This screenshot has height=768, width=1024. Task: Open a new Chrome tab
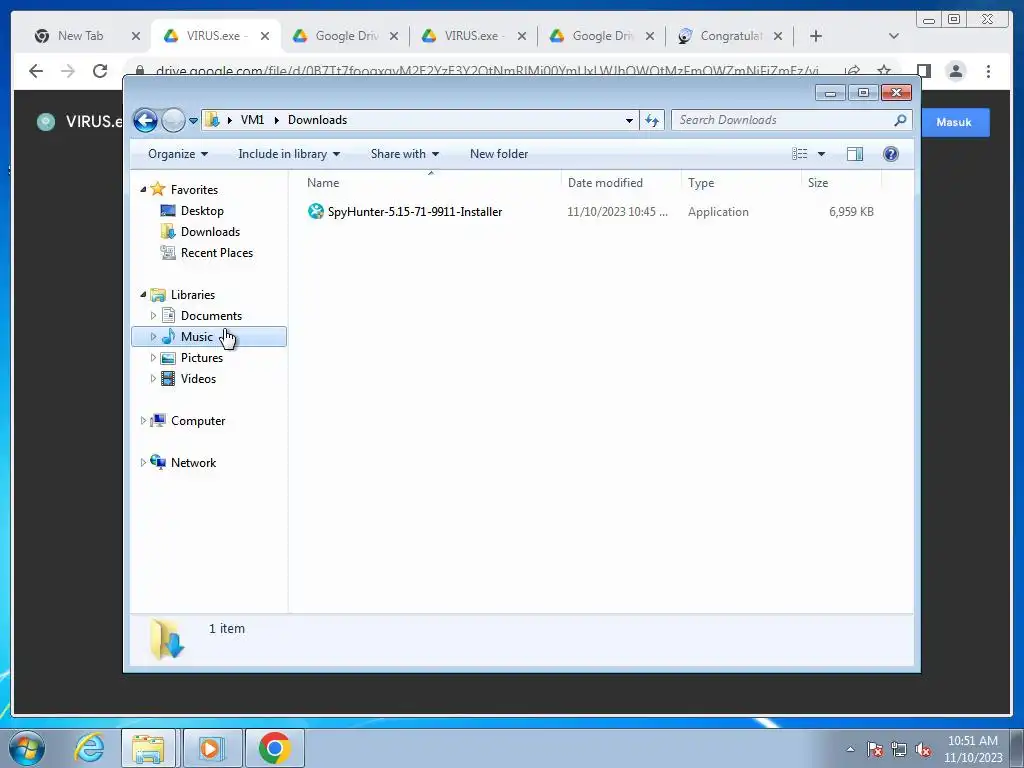pos(815,36)
